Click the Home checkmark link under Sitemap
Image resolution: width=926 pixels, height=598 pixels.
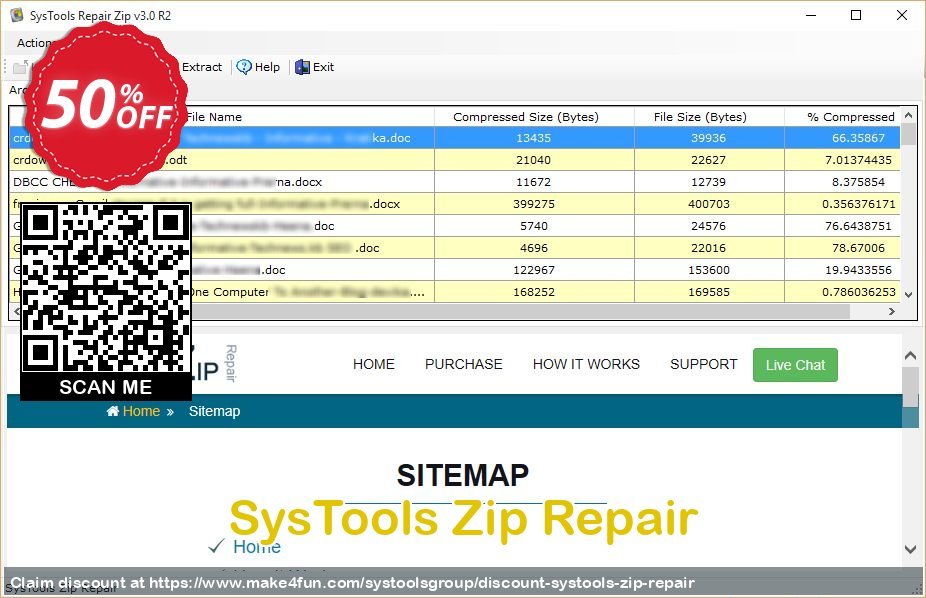256,547
